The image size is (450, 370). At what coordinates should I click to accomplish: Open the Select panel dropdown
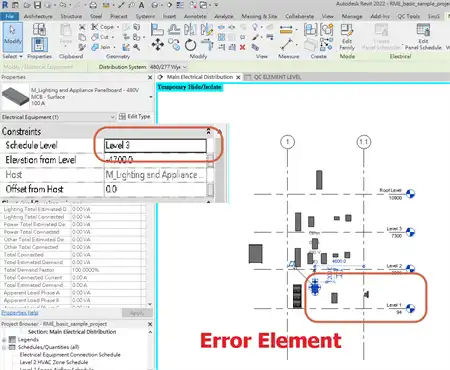pyautogui.click(x=13, y=56)
